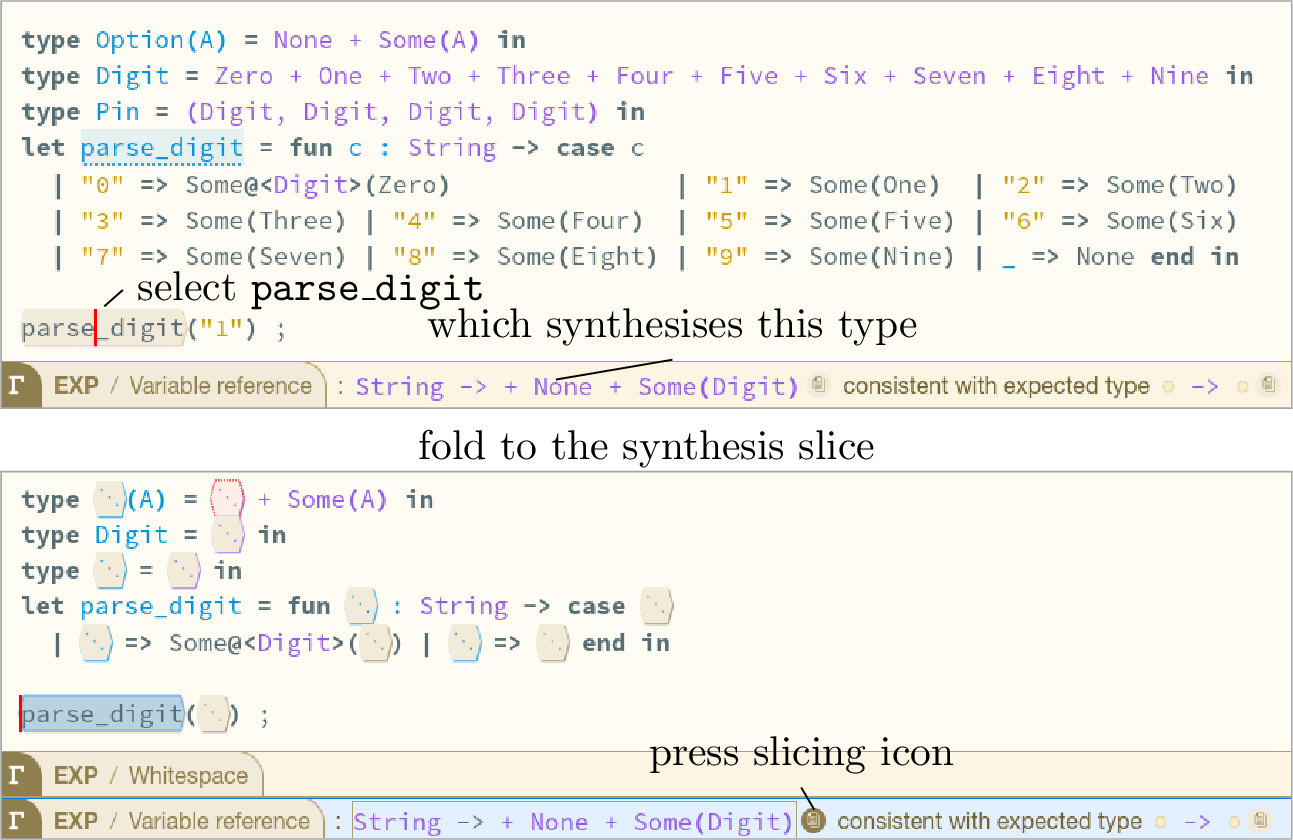Click the slicing icon after Some(Digit) in lowest status bar
The height and width of the screenshot is (840, 1293).
[813, 821]
